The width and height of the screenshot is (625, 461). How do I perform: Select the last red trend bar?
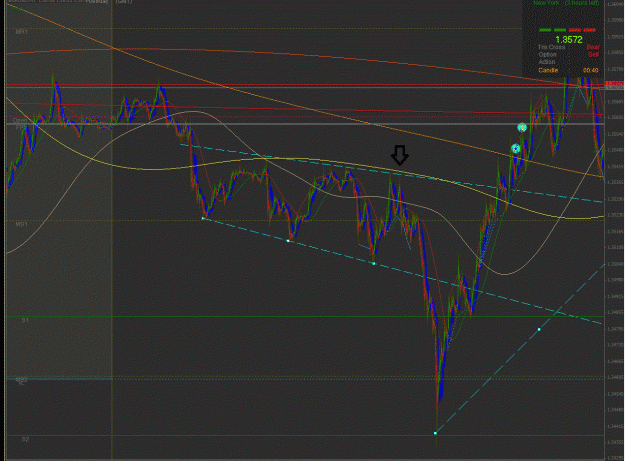coord(590,30)
